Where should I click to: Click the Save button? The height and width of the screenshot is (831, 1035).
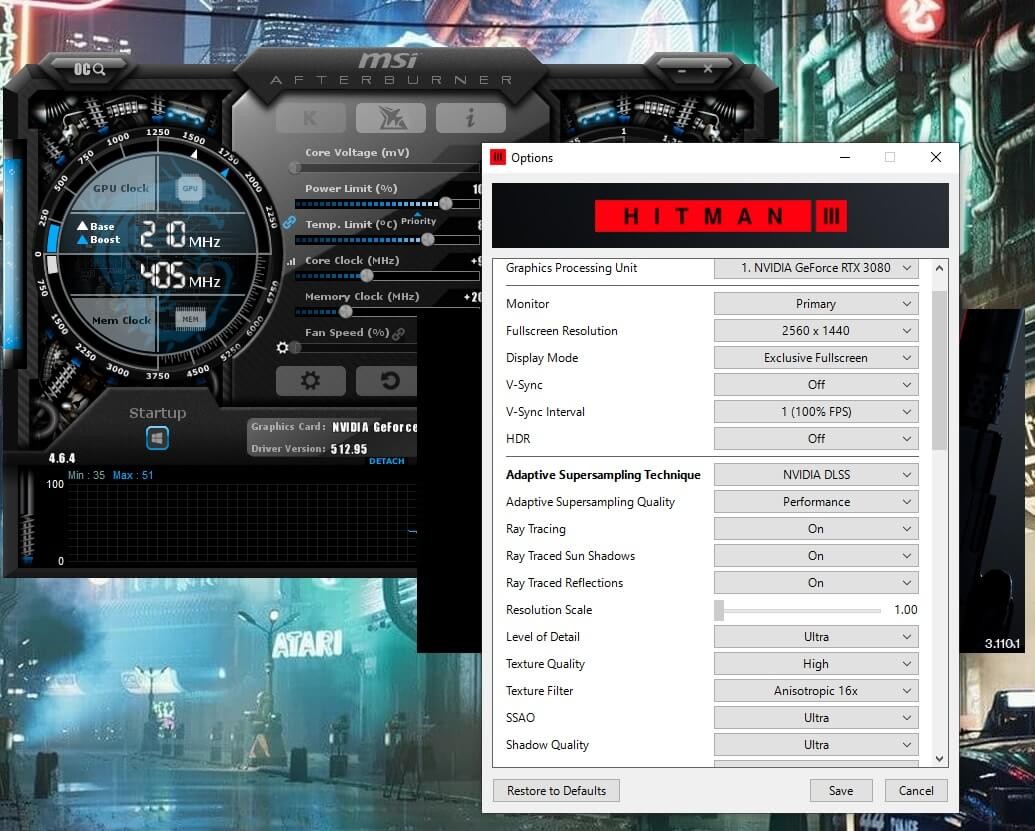pyautogui.click(x=841, y=790)
